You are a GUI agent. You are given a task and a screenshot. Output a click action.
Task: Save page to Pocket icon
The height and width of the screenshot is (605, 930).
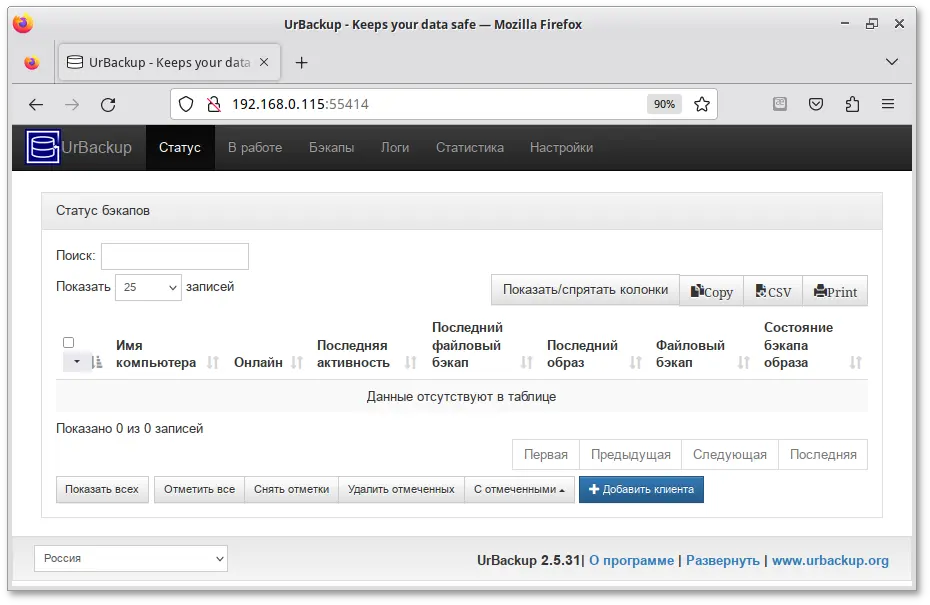816,103
